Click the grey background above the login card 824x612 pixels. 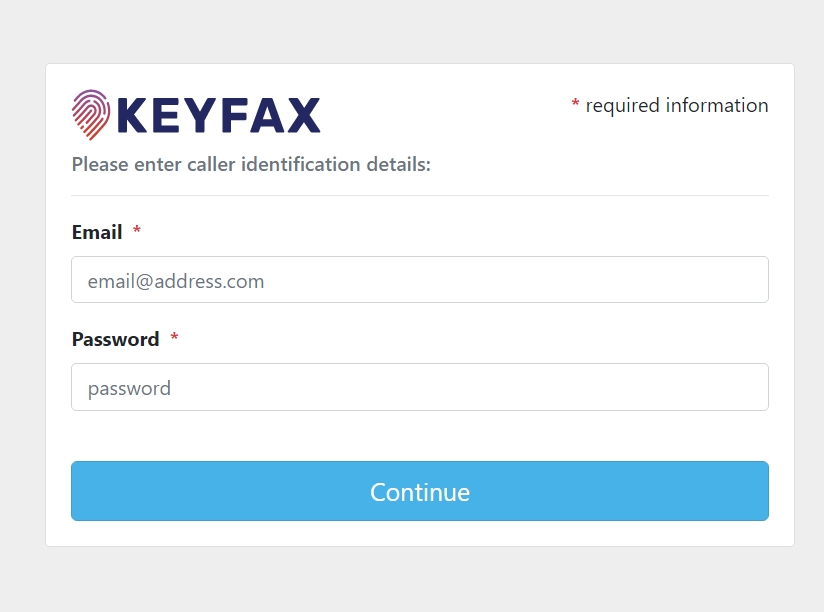click(x=420, y=30)
